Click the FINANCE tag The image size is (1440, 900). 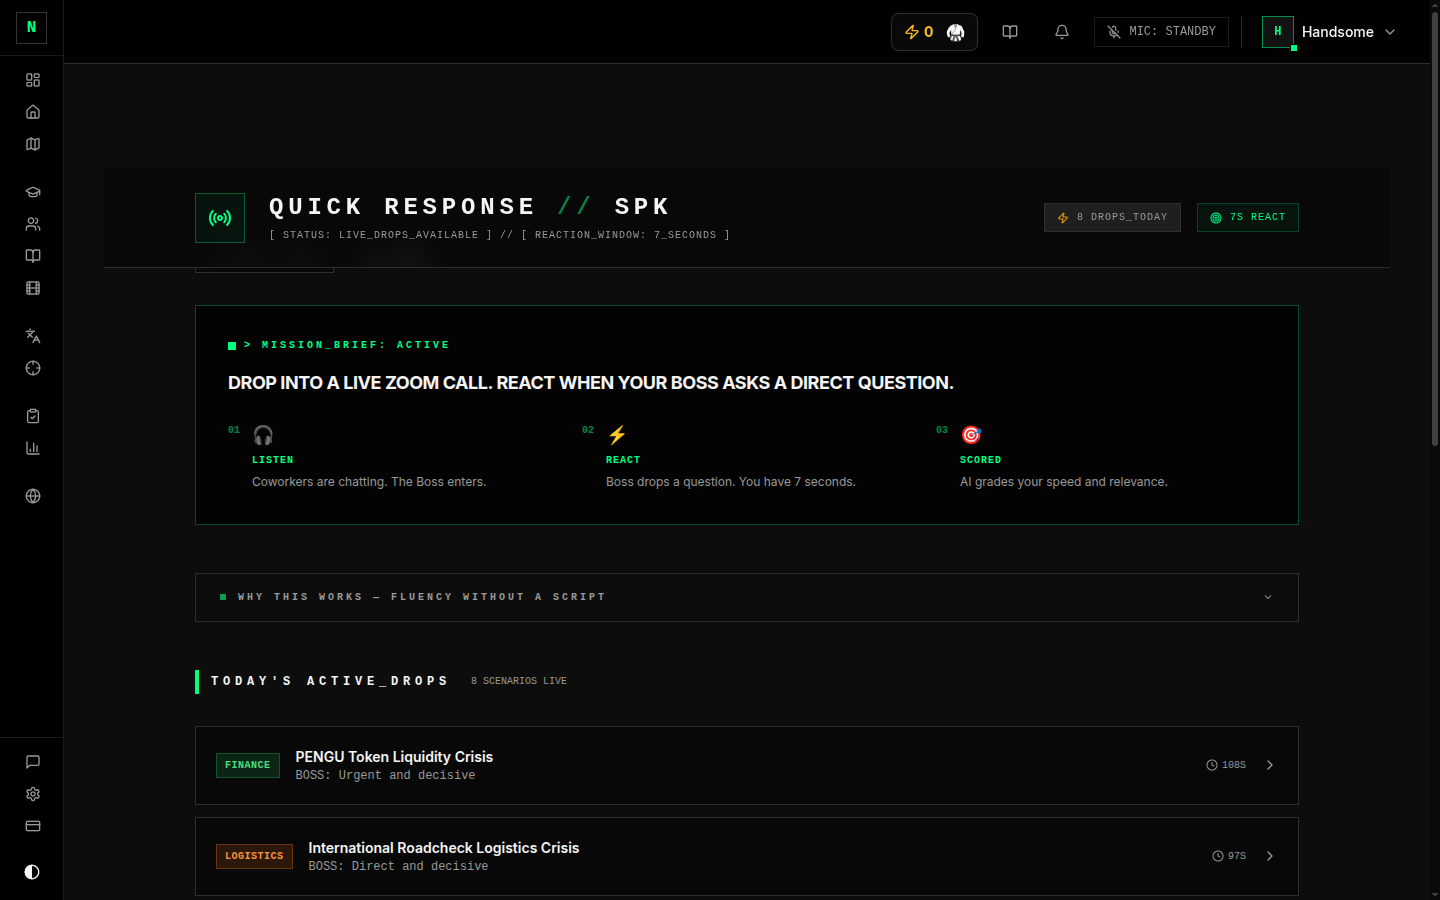248,765
